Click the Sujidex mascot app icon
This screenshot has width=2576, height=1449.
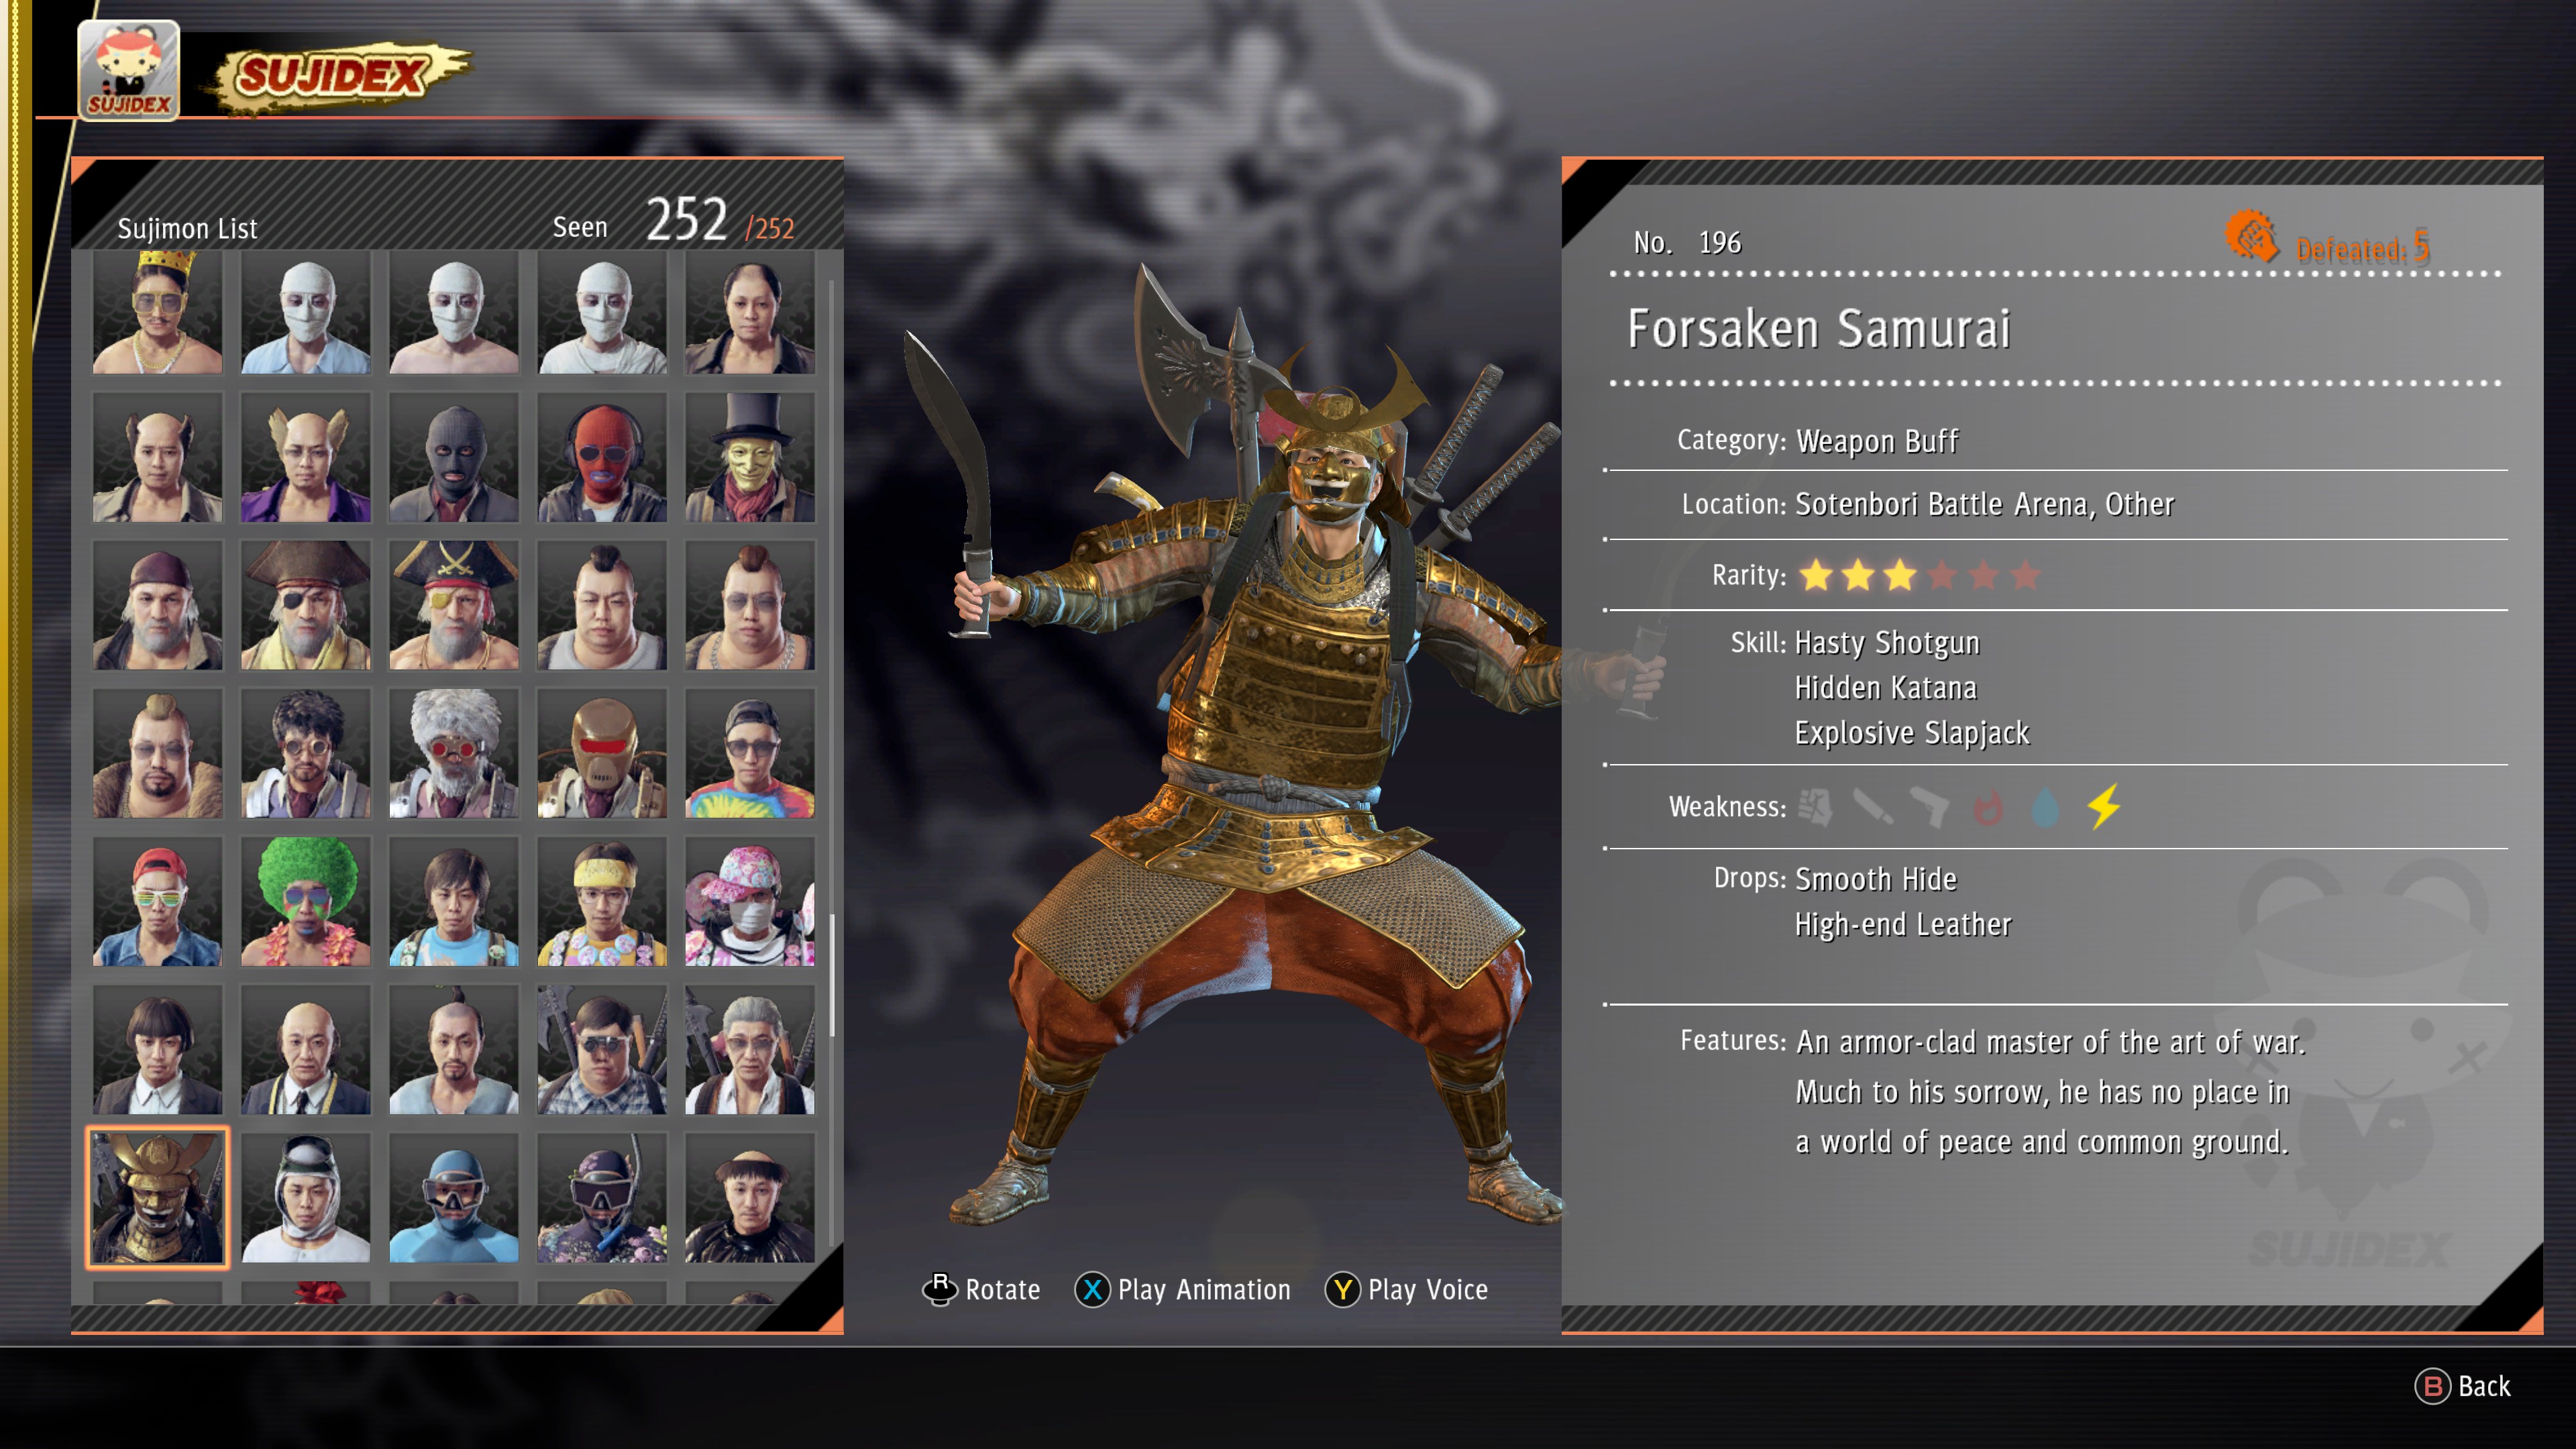point(129,70)
